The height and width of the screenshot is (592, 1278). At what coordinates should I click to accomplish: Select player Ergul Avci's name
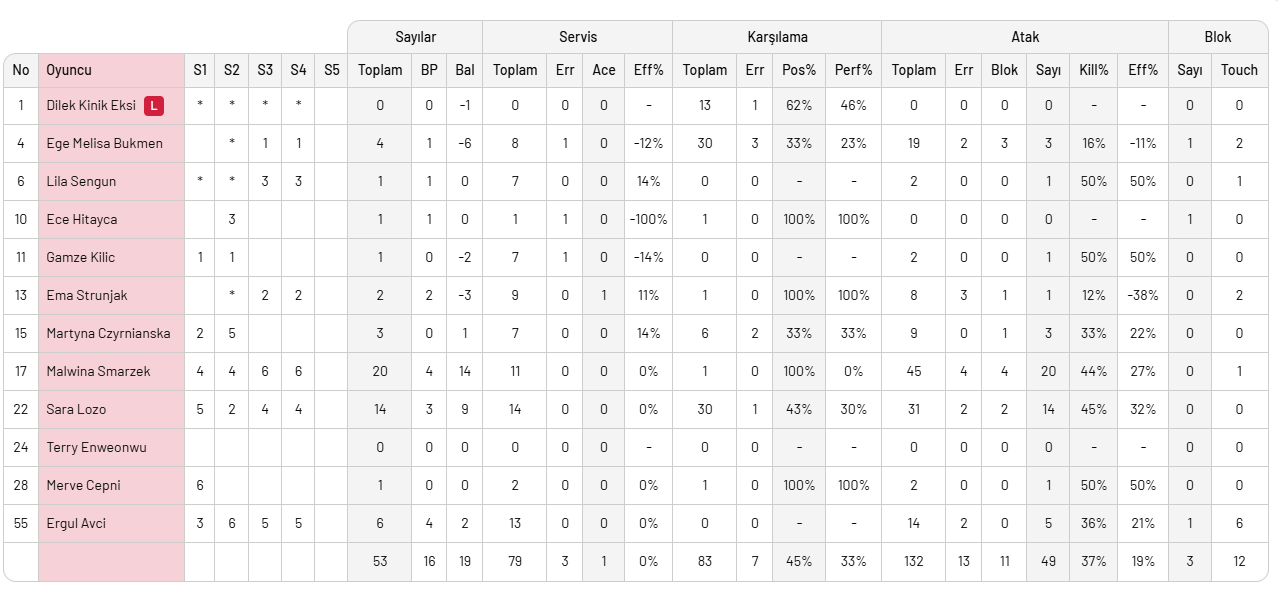pyautogui.click(x=76, y=523)
